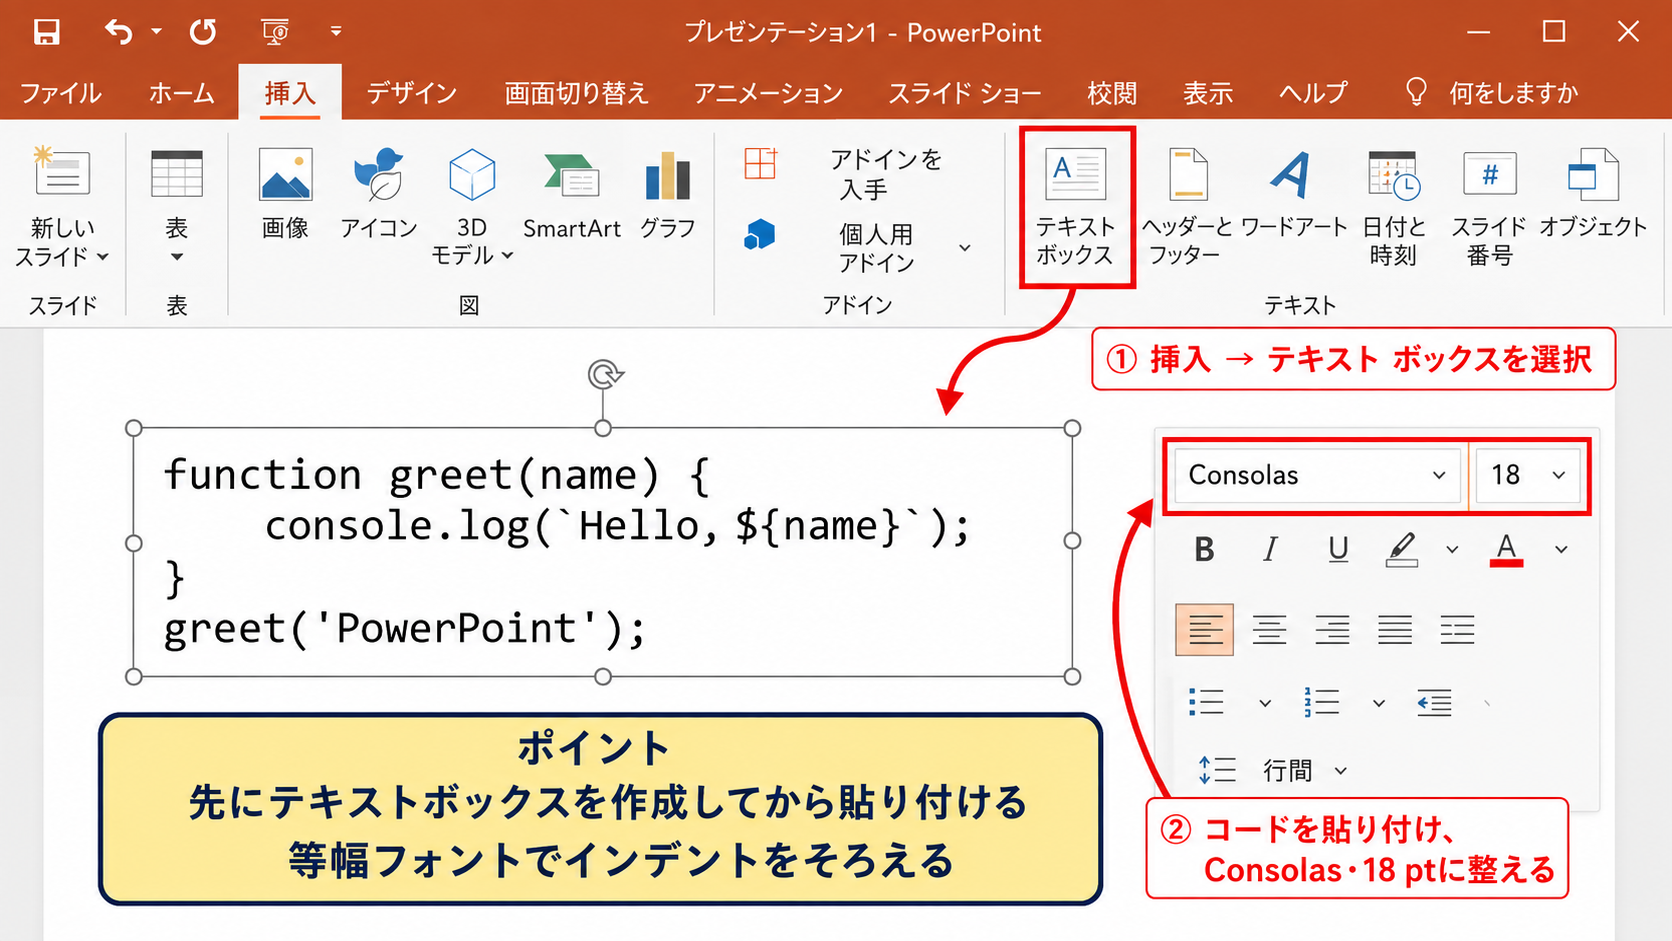Apply the text highlight pen color
Image resolution: width=1672 pixels, height=941 pixels.
(x=1402, y=549)
